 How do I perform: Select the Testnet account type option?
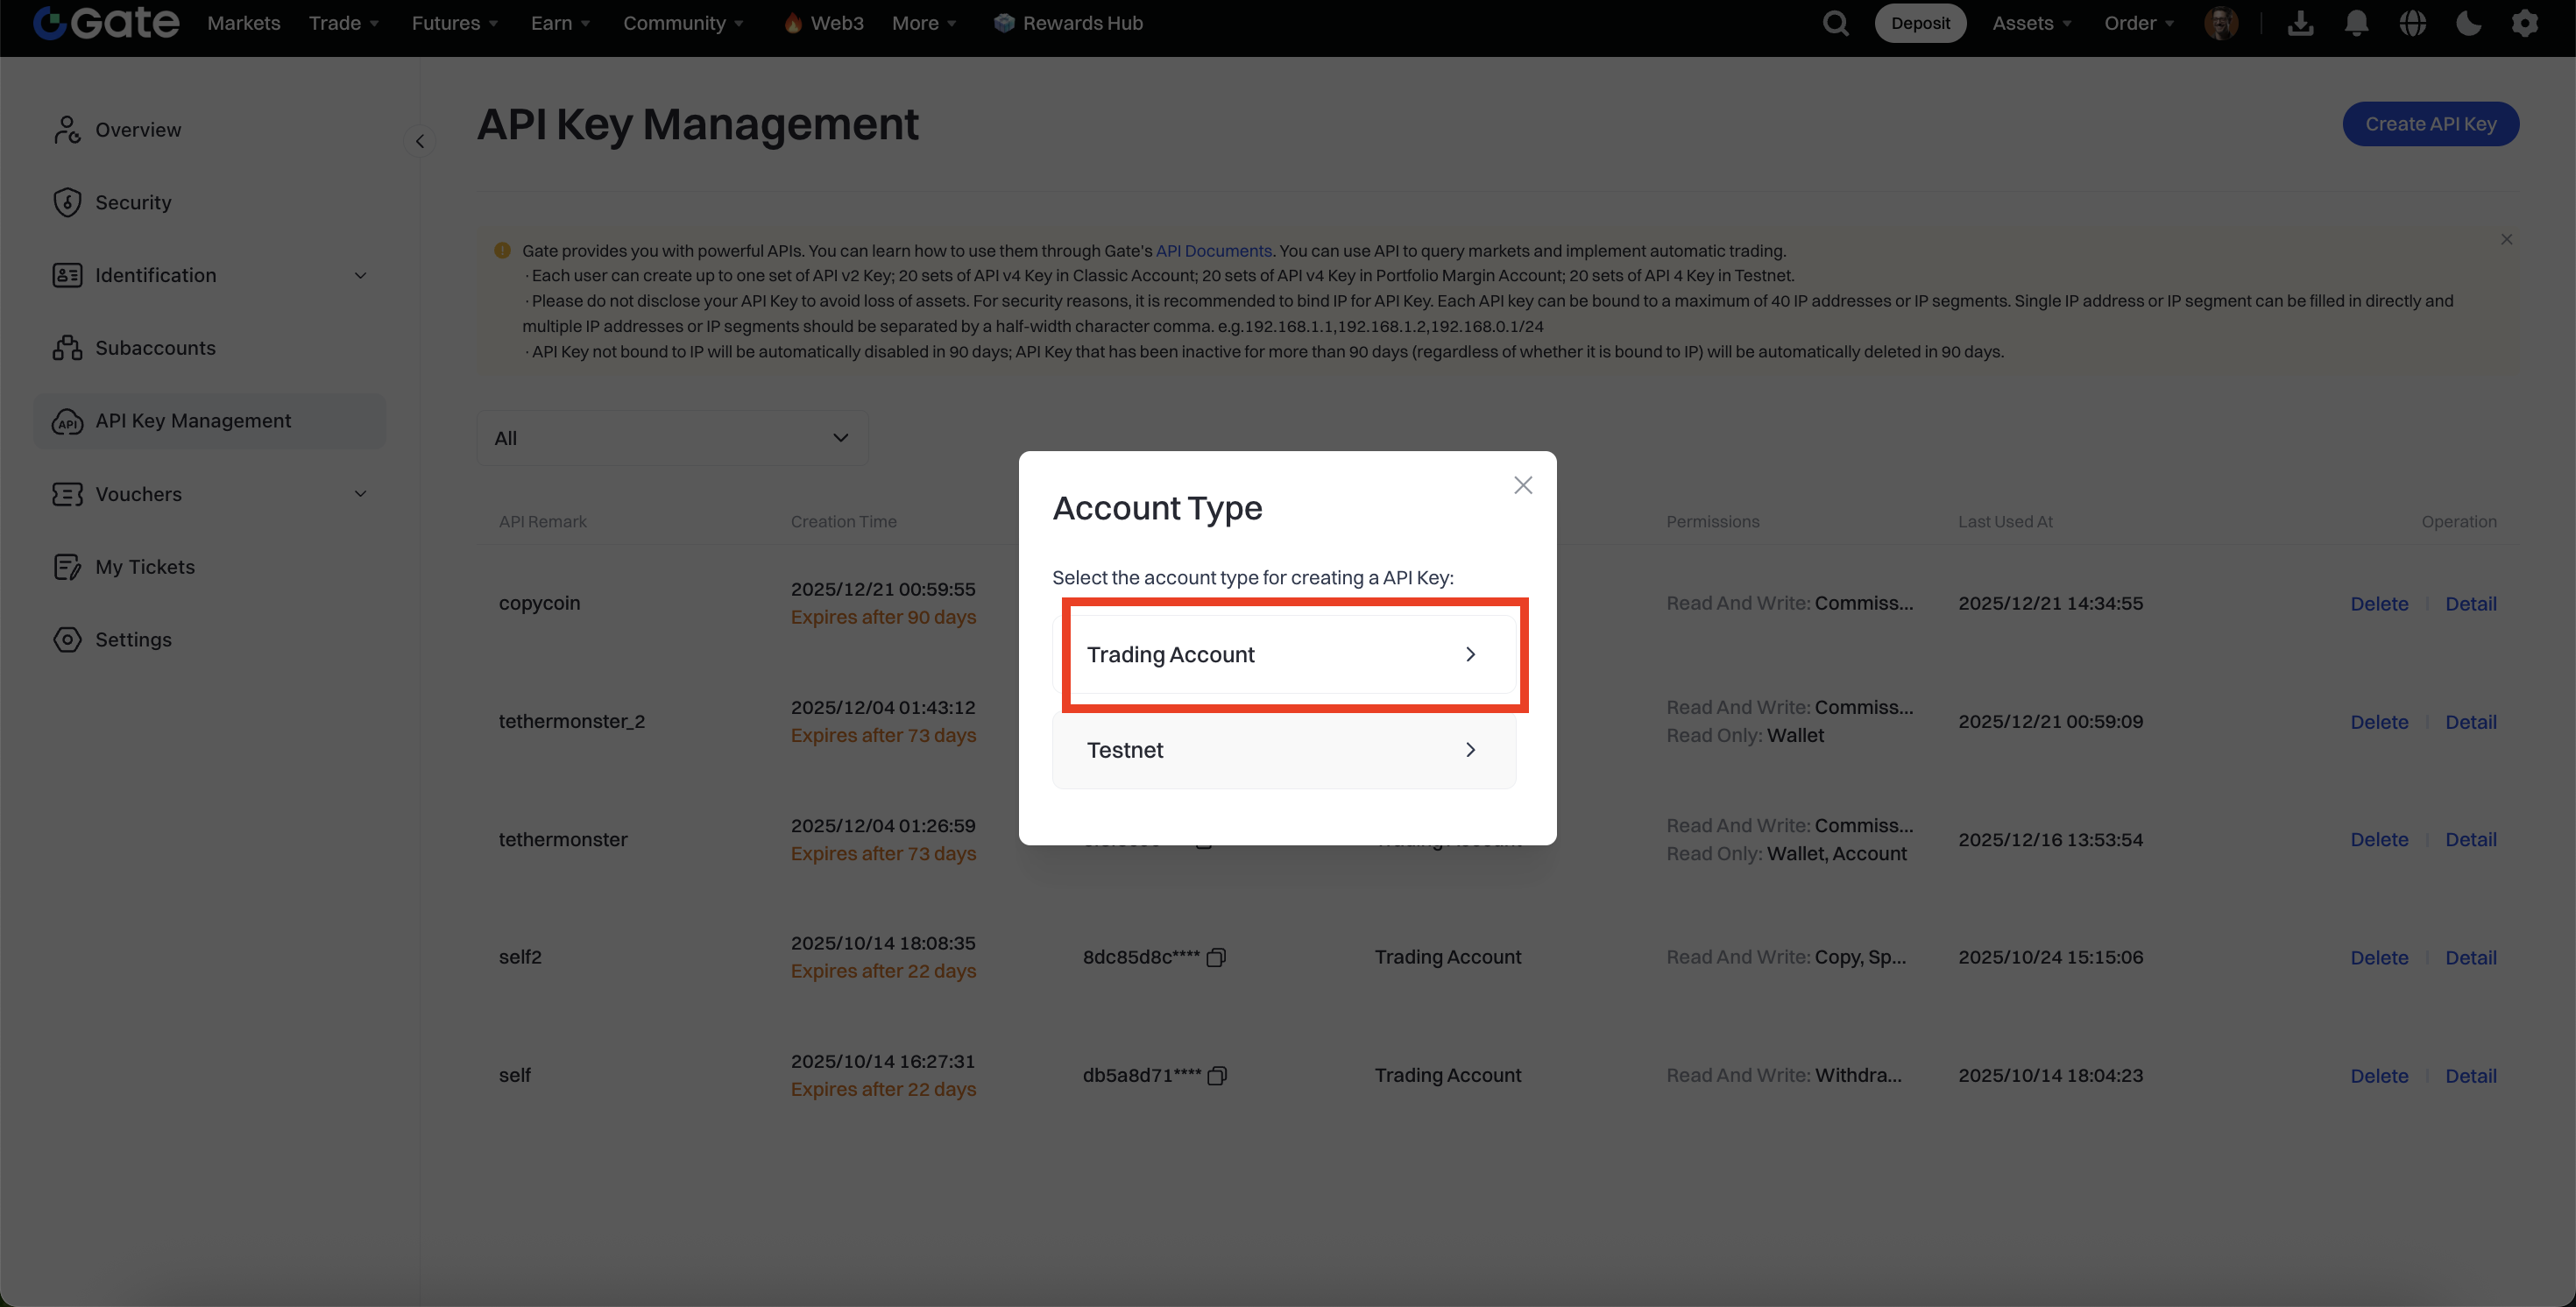[1284, 749]
